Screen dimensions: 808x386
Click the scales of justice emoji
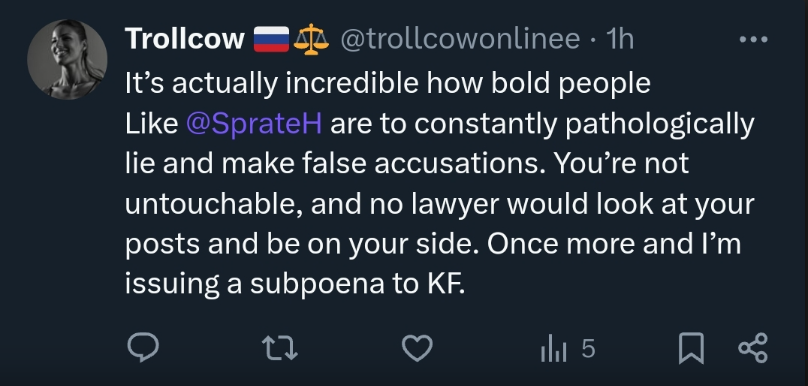pos(311,39)
